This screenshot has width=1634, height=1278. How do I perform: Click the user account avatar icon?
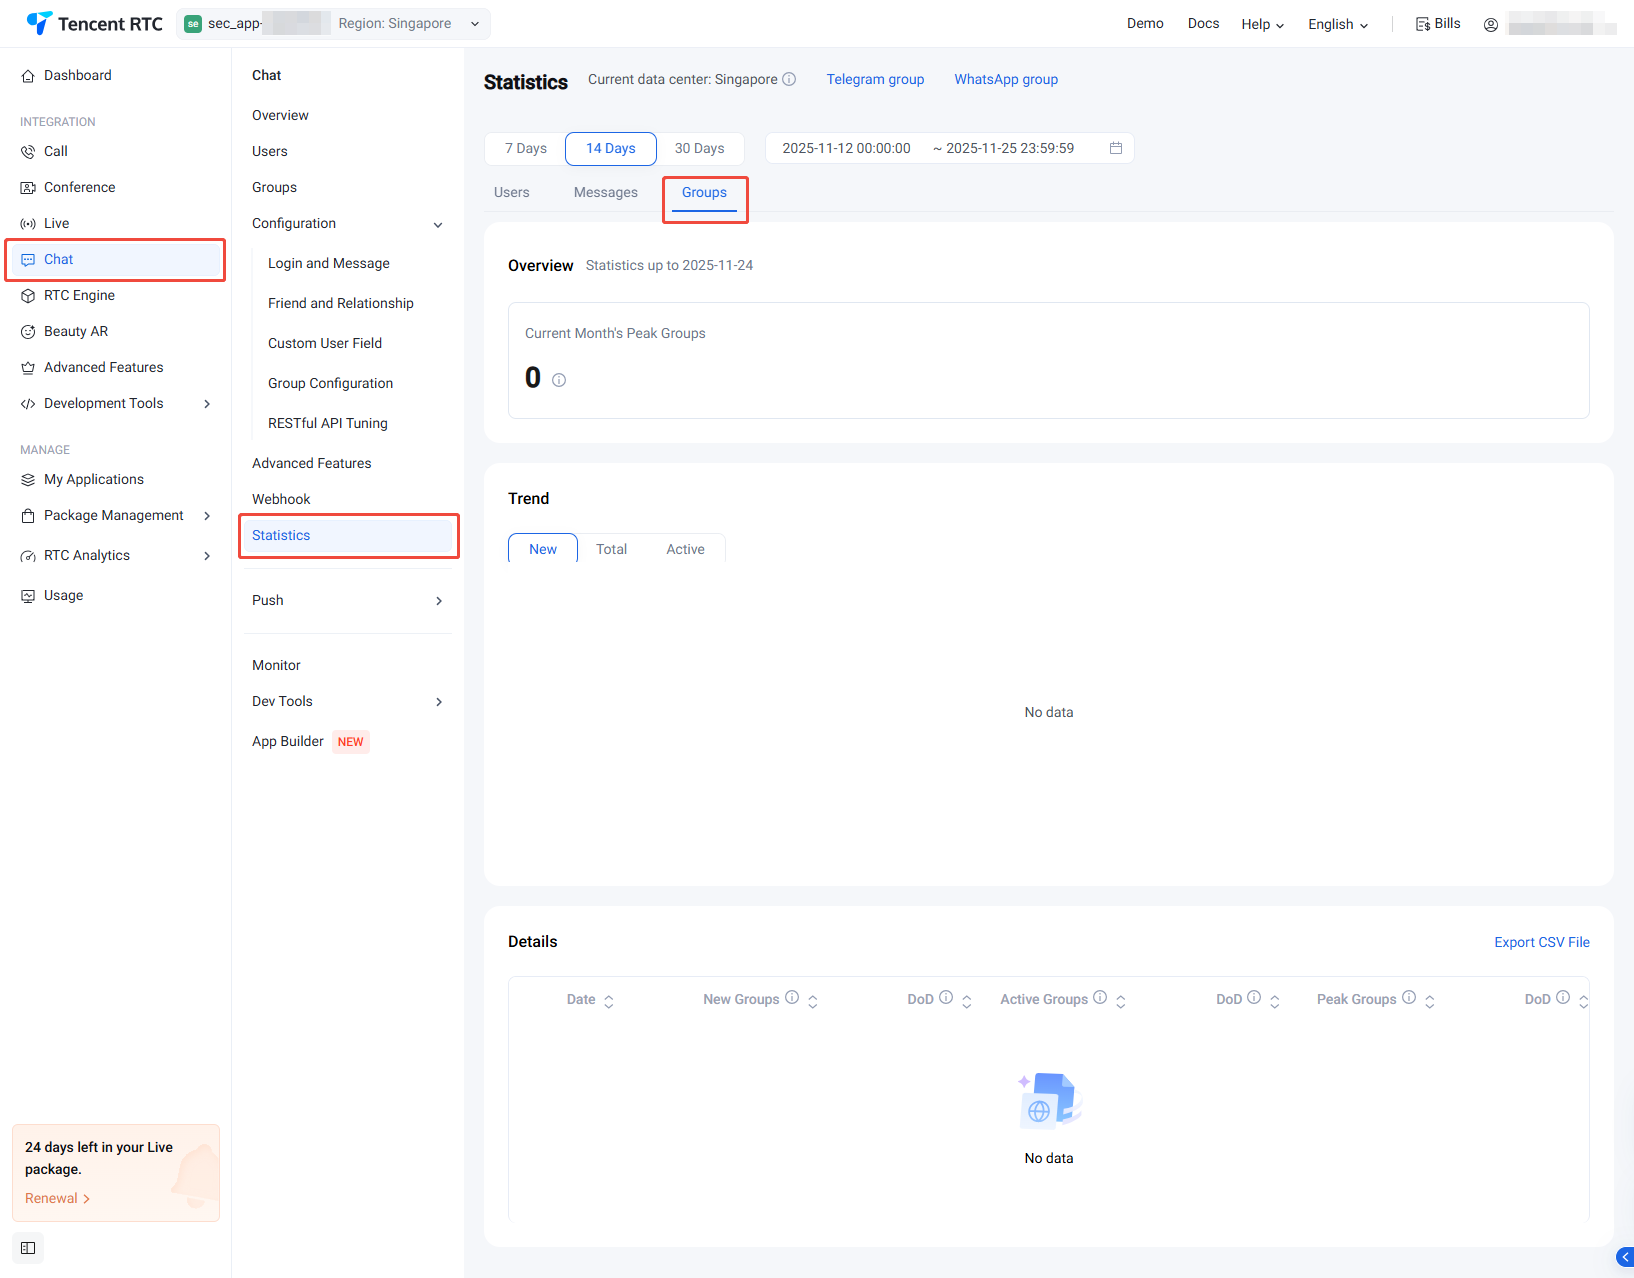1490,25
